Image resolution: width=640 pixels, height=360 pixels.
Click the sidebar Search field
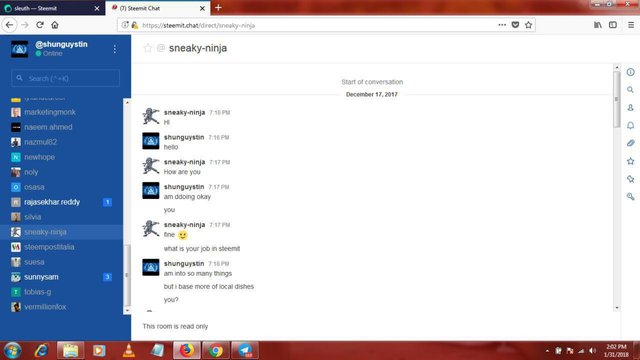tap(65, 78)
